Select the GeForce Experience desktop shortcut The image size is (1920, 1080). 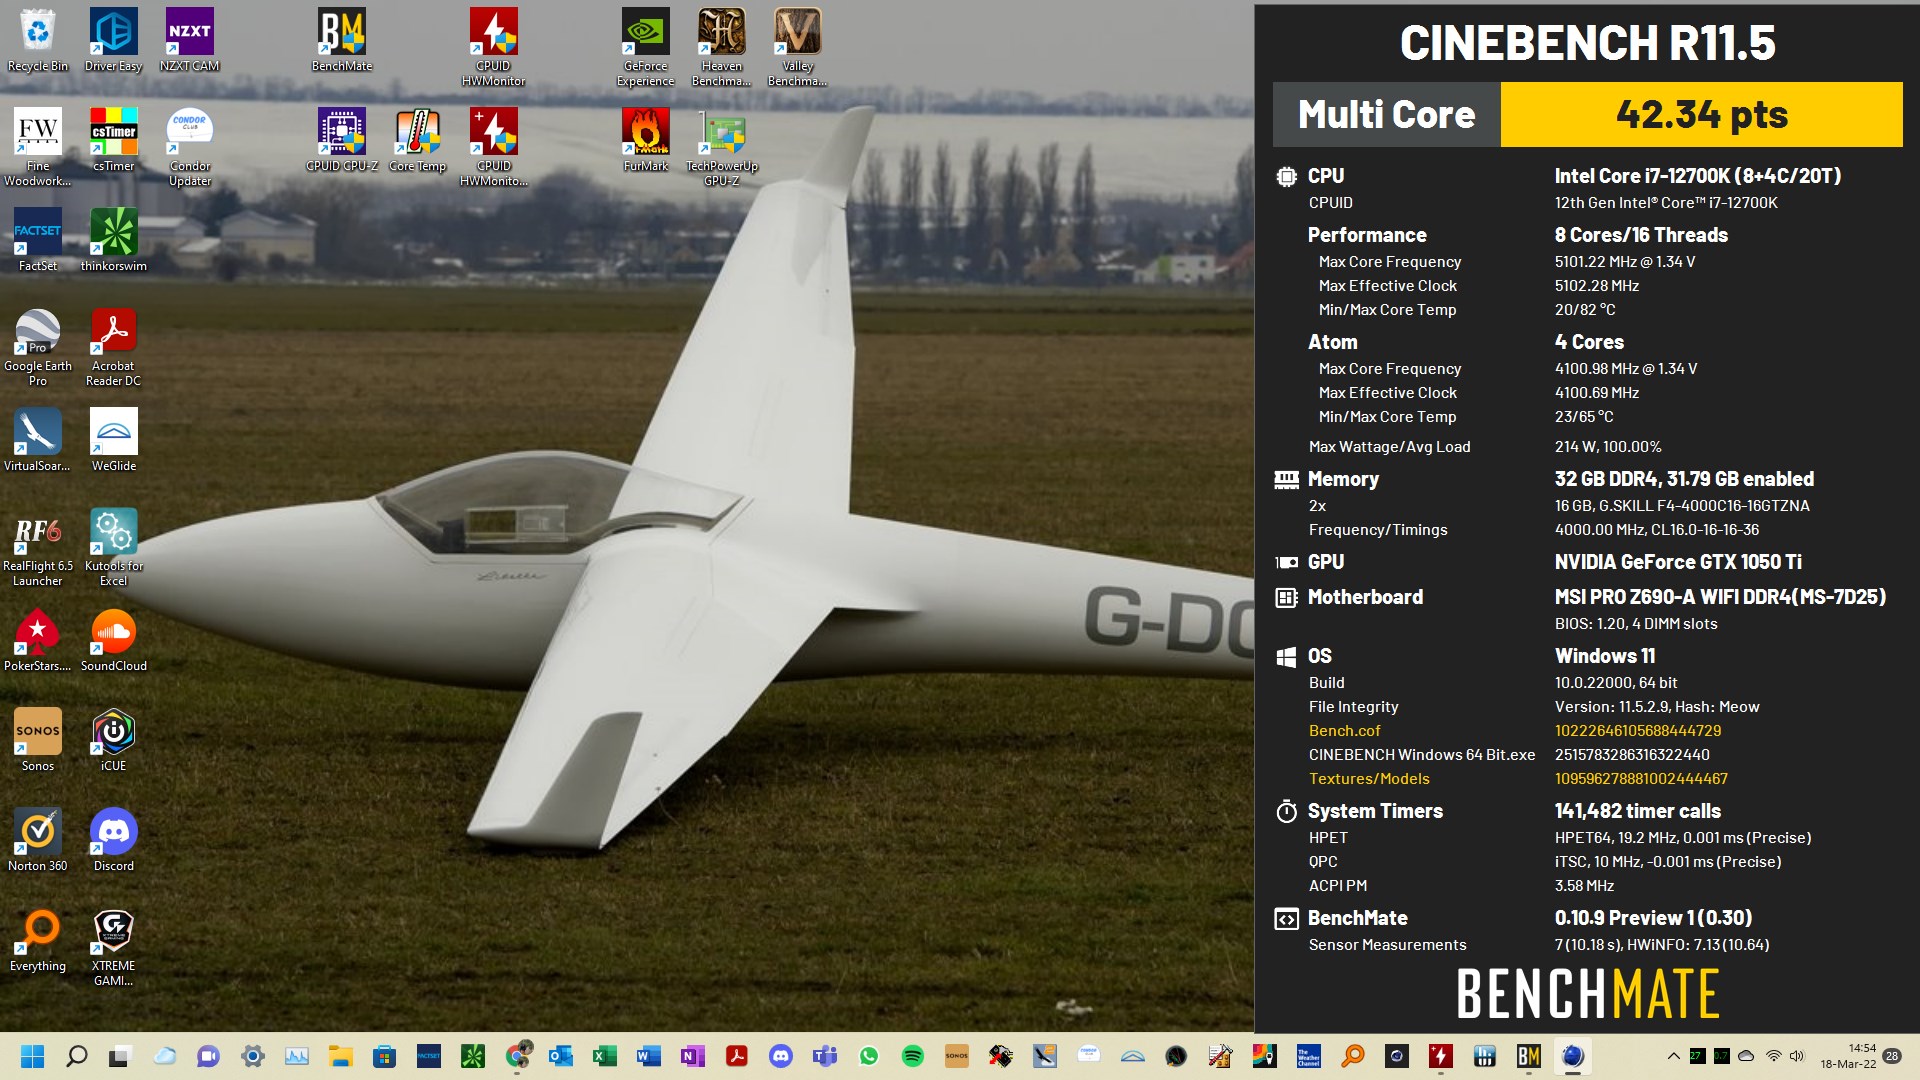[646, 48]
